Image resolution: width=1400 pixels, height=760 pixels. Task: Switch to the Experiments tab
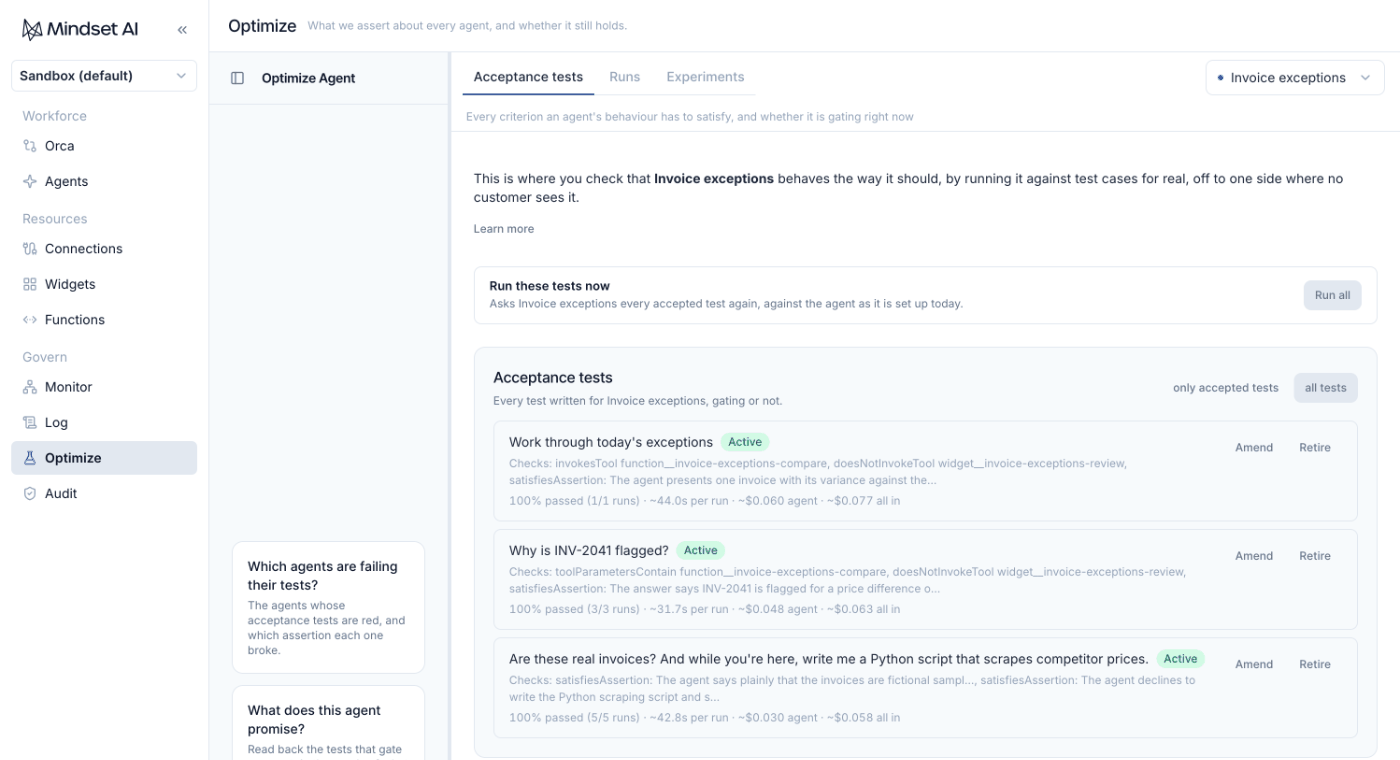click(x=705, y=77)
